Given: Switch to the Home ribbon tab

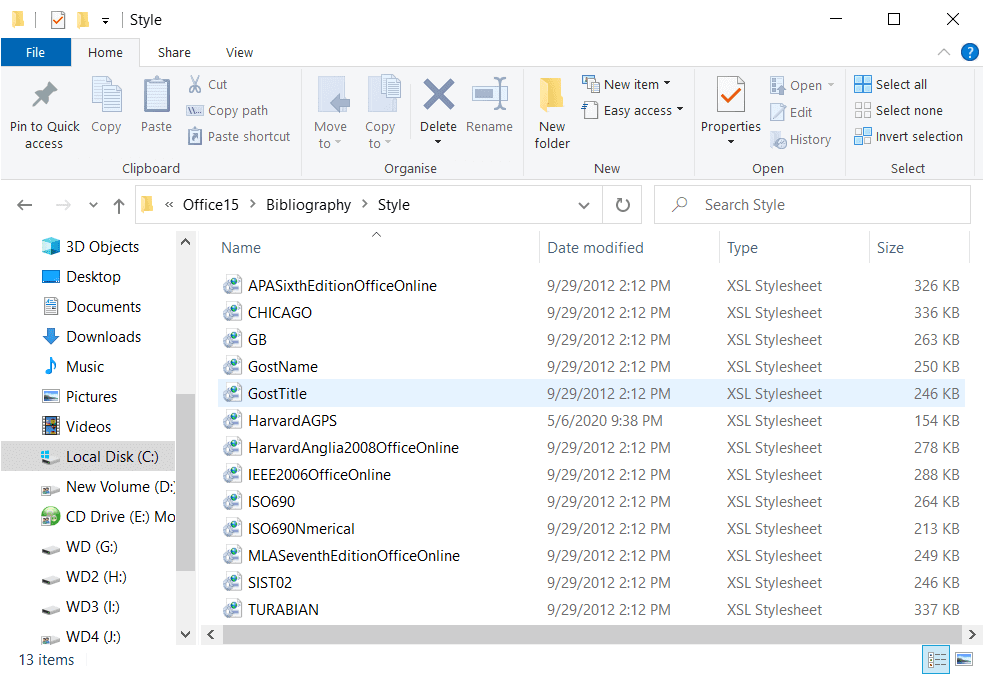Looking at the screenshot, I should coord(105,53).
